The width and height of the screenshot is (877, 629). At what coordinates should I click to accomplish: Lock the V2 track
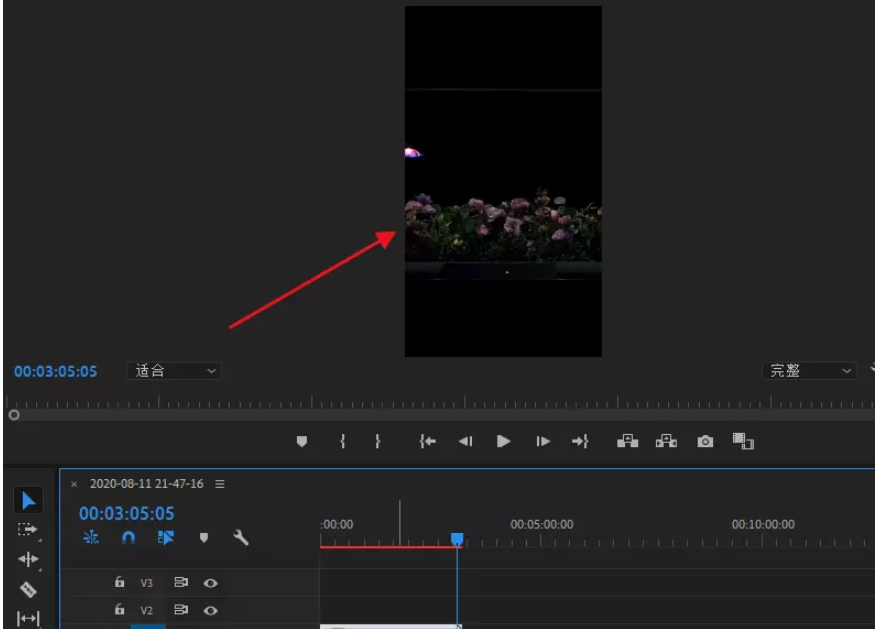coord(119,610)
